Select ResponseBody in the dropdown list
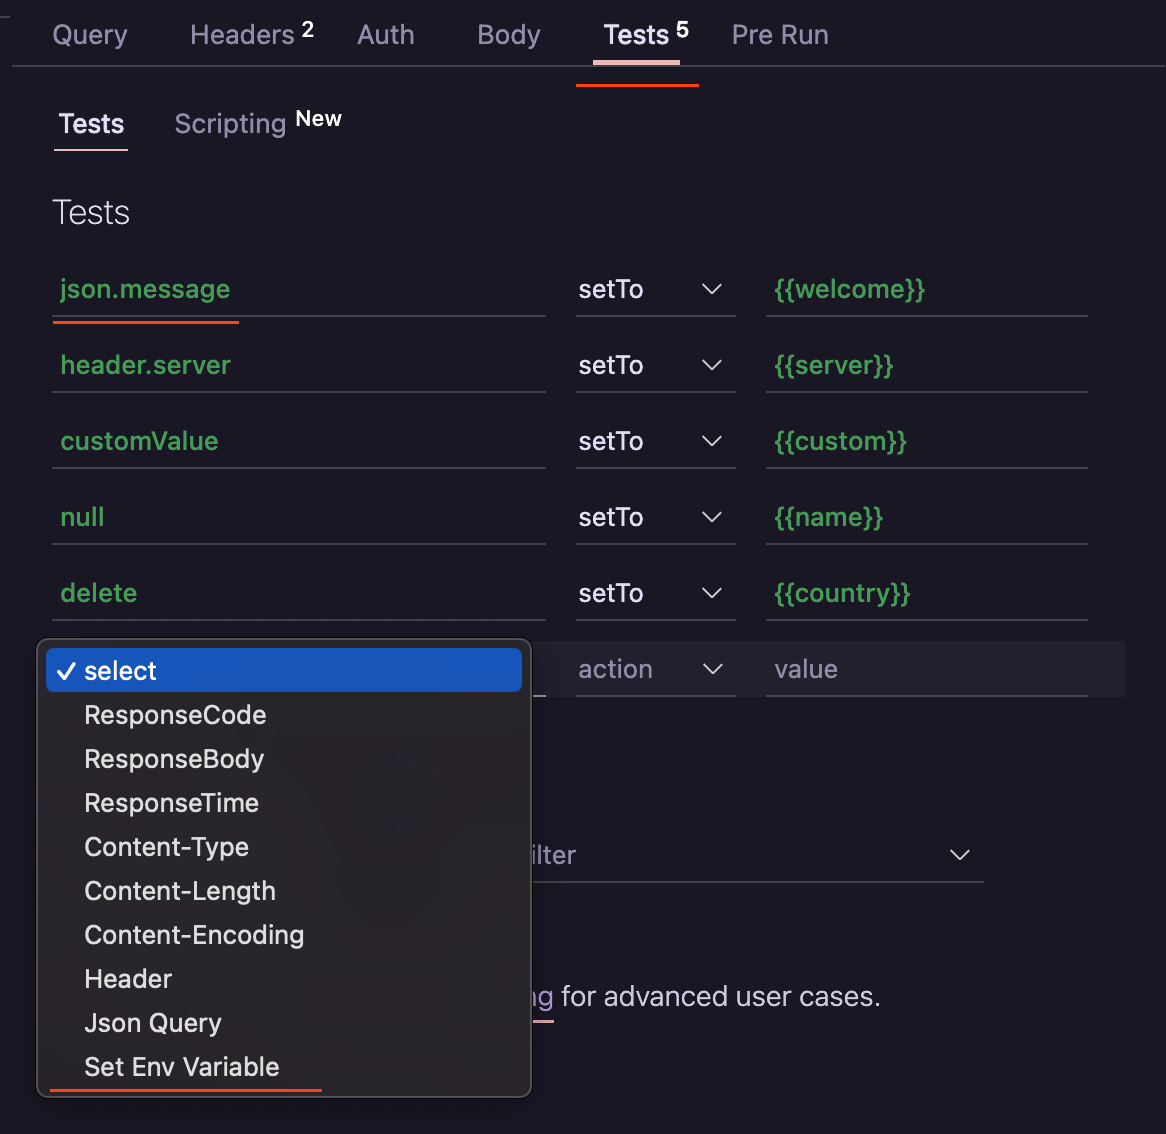The width and height of the screenshot is (1166, 1134). 173,758
